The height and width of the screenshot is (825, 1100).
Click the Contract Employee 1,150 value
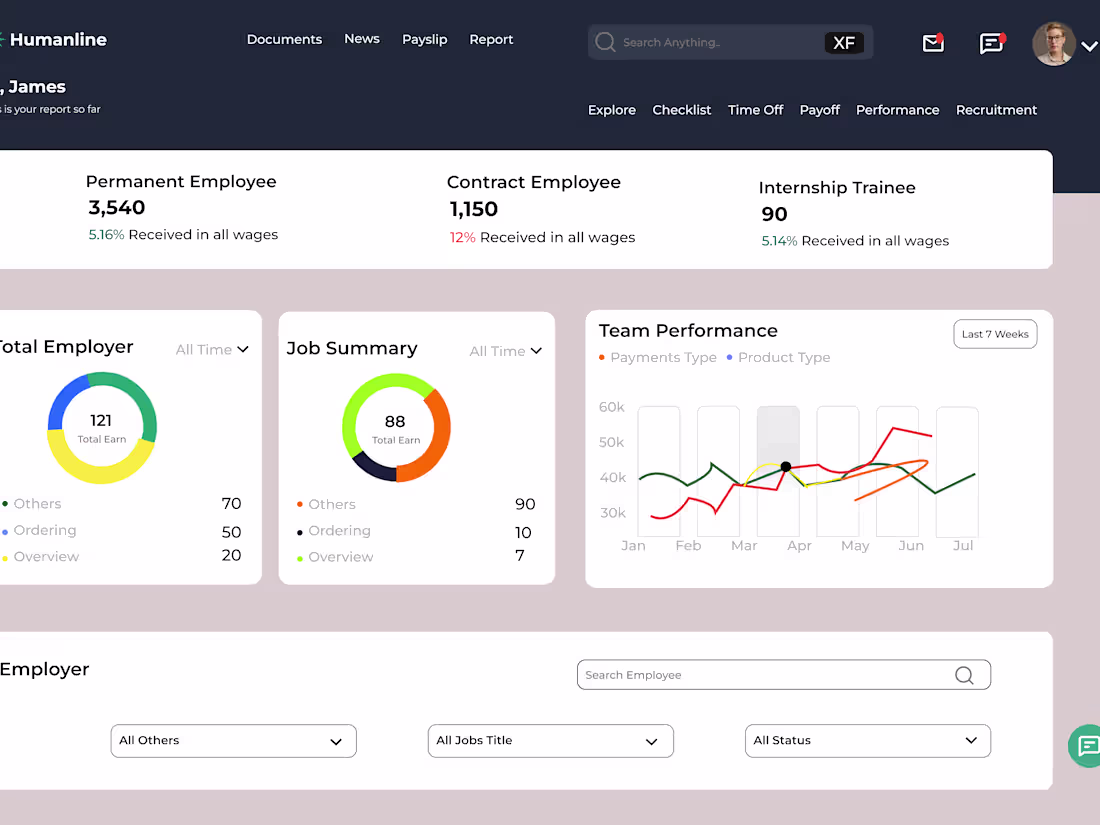click(474, 209)
